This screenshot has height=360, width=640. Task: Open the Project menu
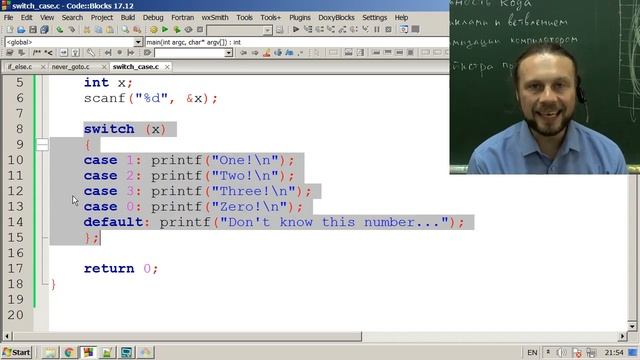click(102, 18)
